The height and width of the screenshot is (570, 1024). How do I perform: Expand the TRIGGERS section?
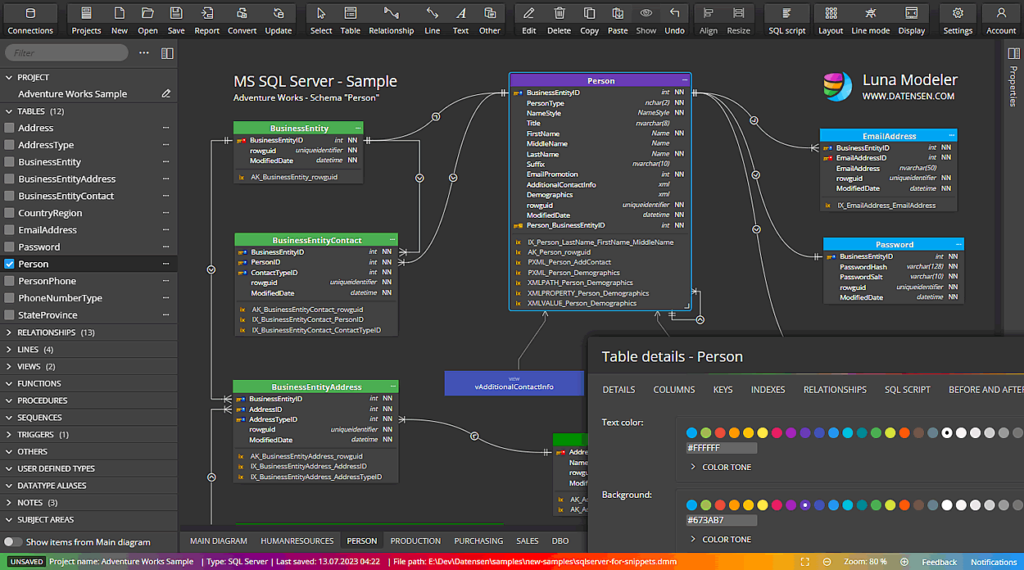pos(9,434)
